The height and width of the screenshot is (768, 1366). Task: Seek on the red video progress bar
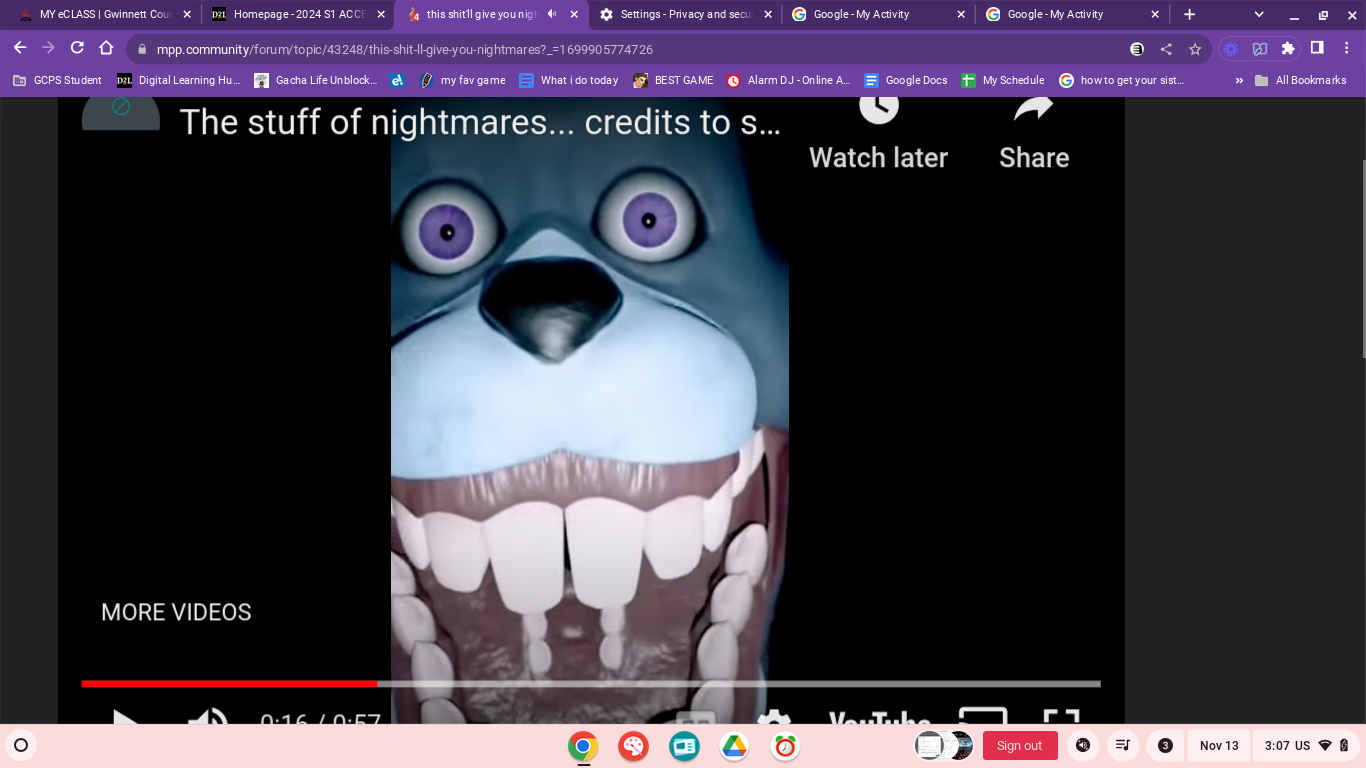click(229, 684)
